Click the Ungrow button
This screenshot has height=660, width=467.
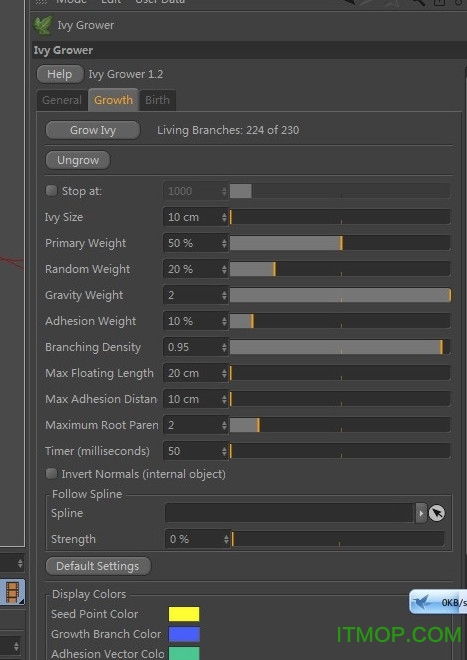click(x=78, y=160)
